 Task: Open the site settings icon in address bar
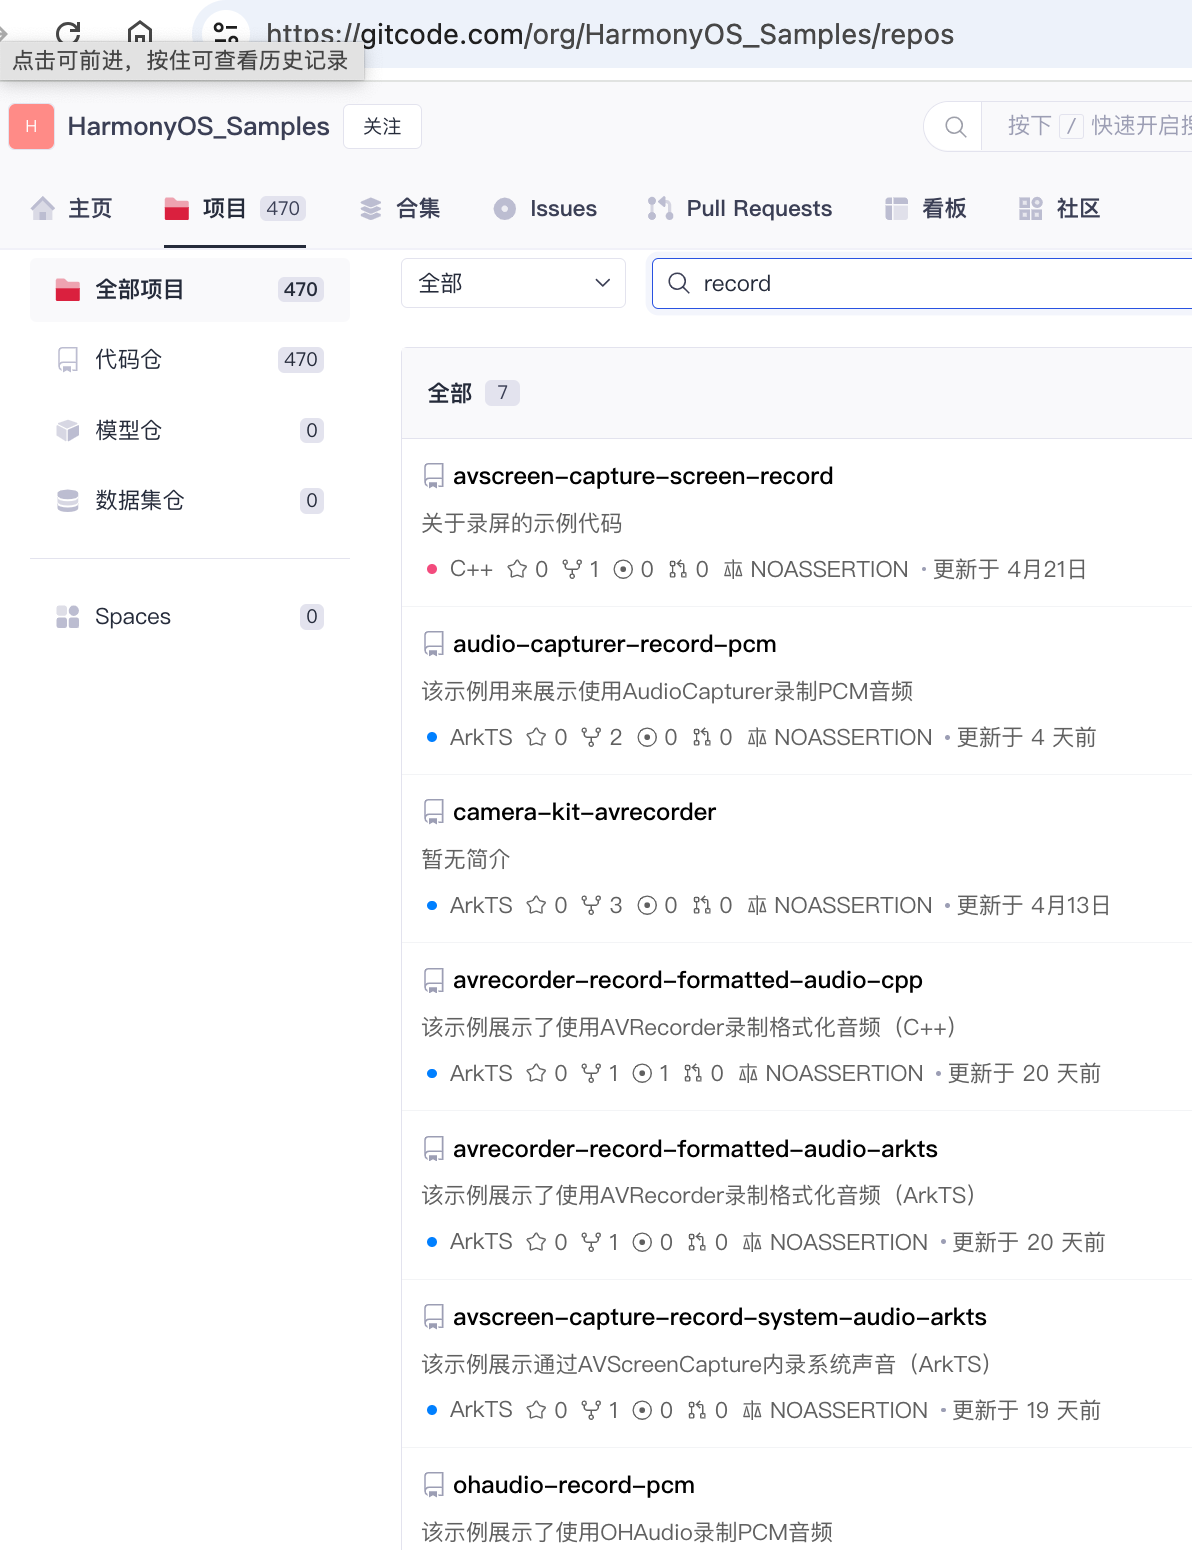pyautogui.click(x=227, y=34)
